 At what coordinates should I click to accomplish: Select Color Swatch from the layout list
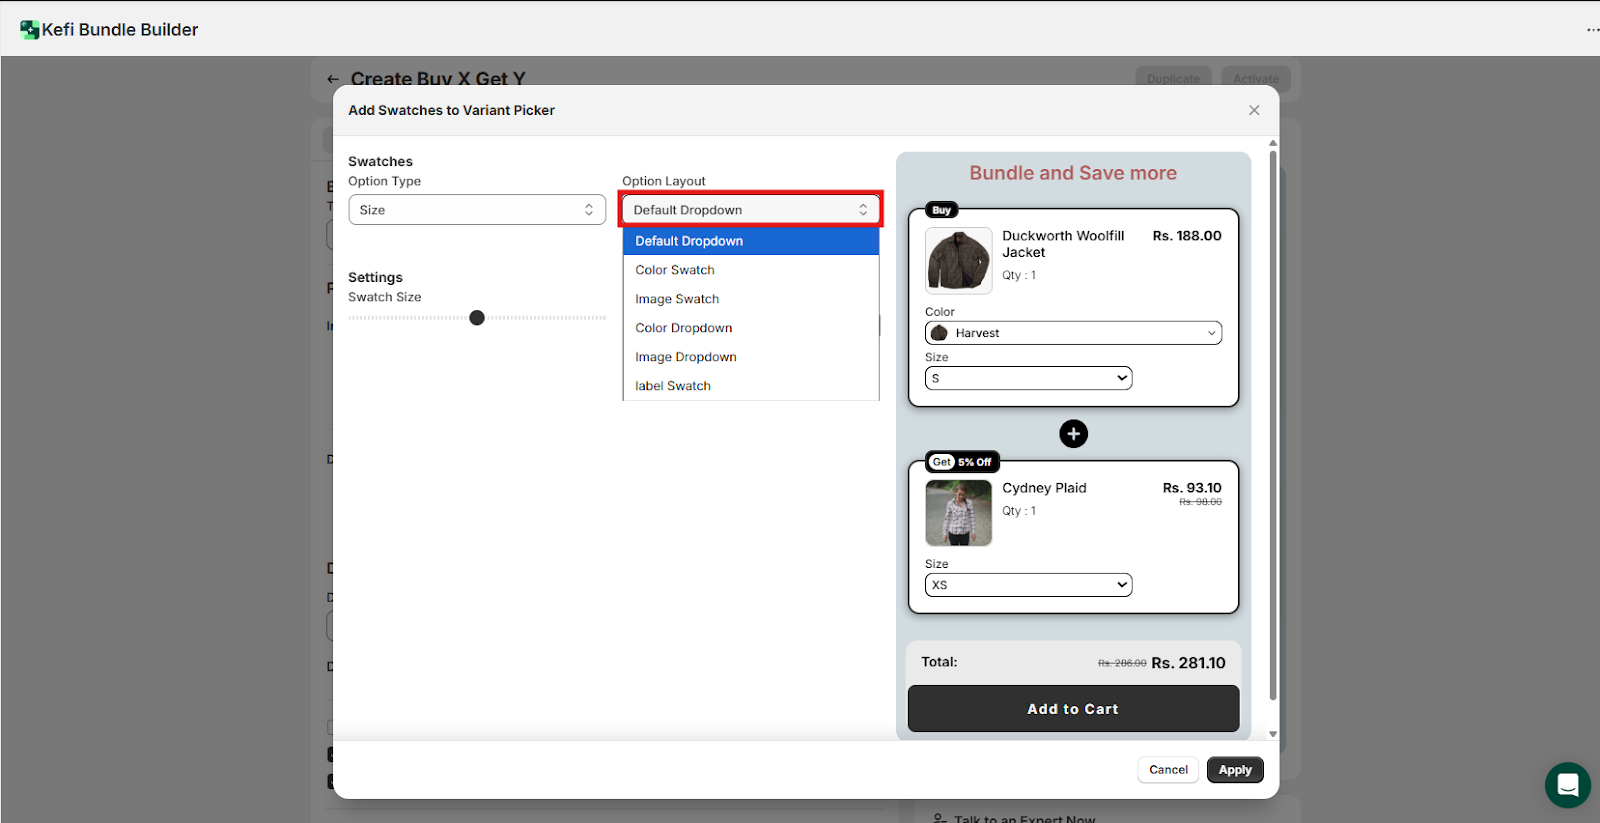[675, 270]
